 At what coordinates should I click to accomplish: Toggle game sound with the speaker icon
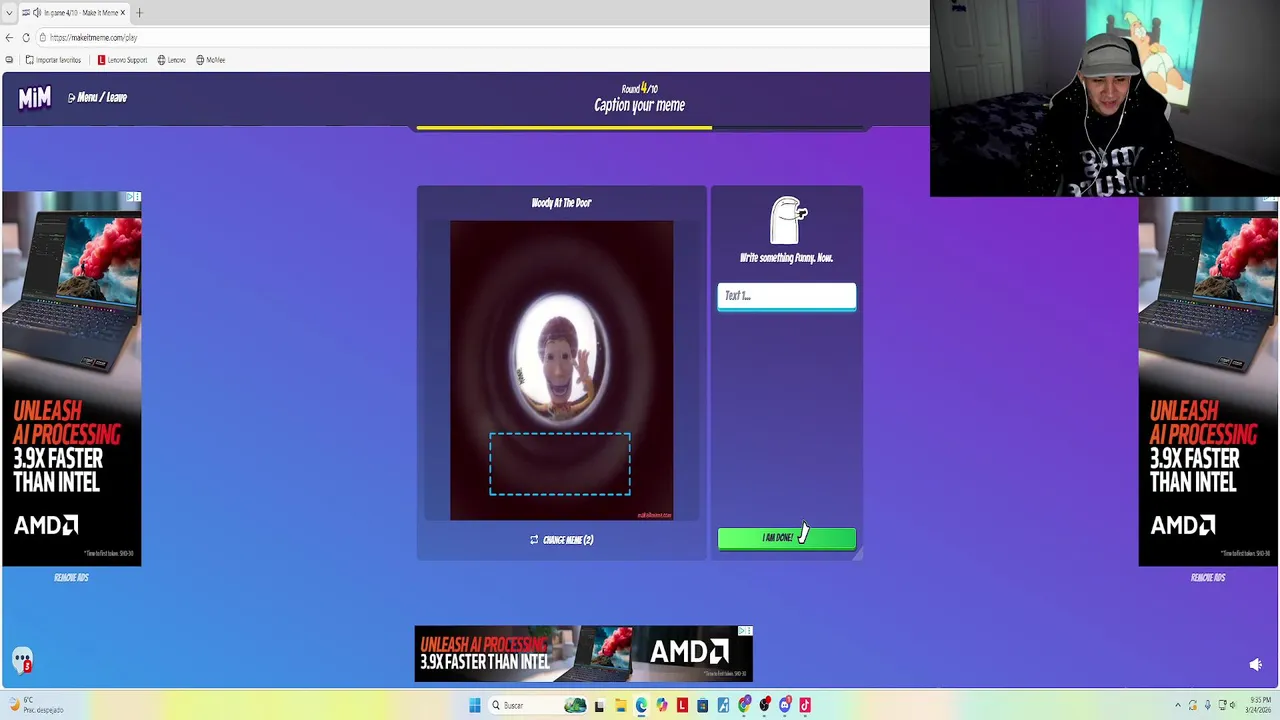pos(1255,665)
